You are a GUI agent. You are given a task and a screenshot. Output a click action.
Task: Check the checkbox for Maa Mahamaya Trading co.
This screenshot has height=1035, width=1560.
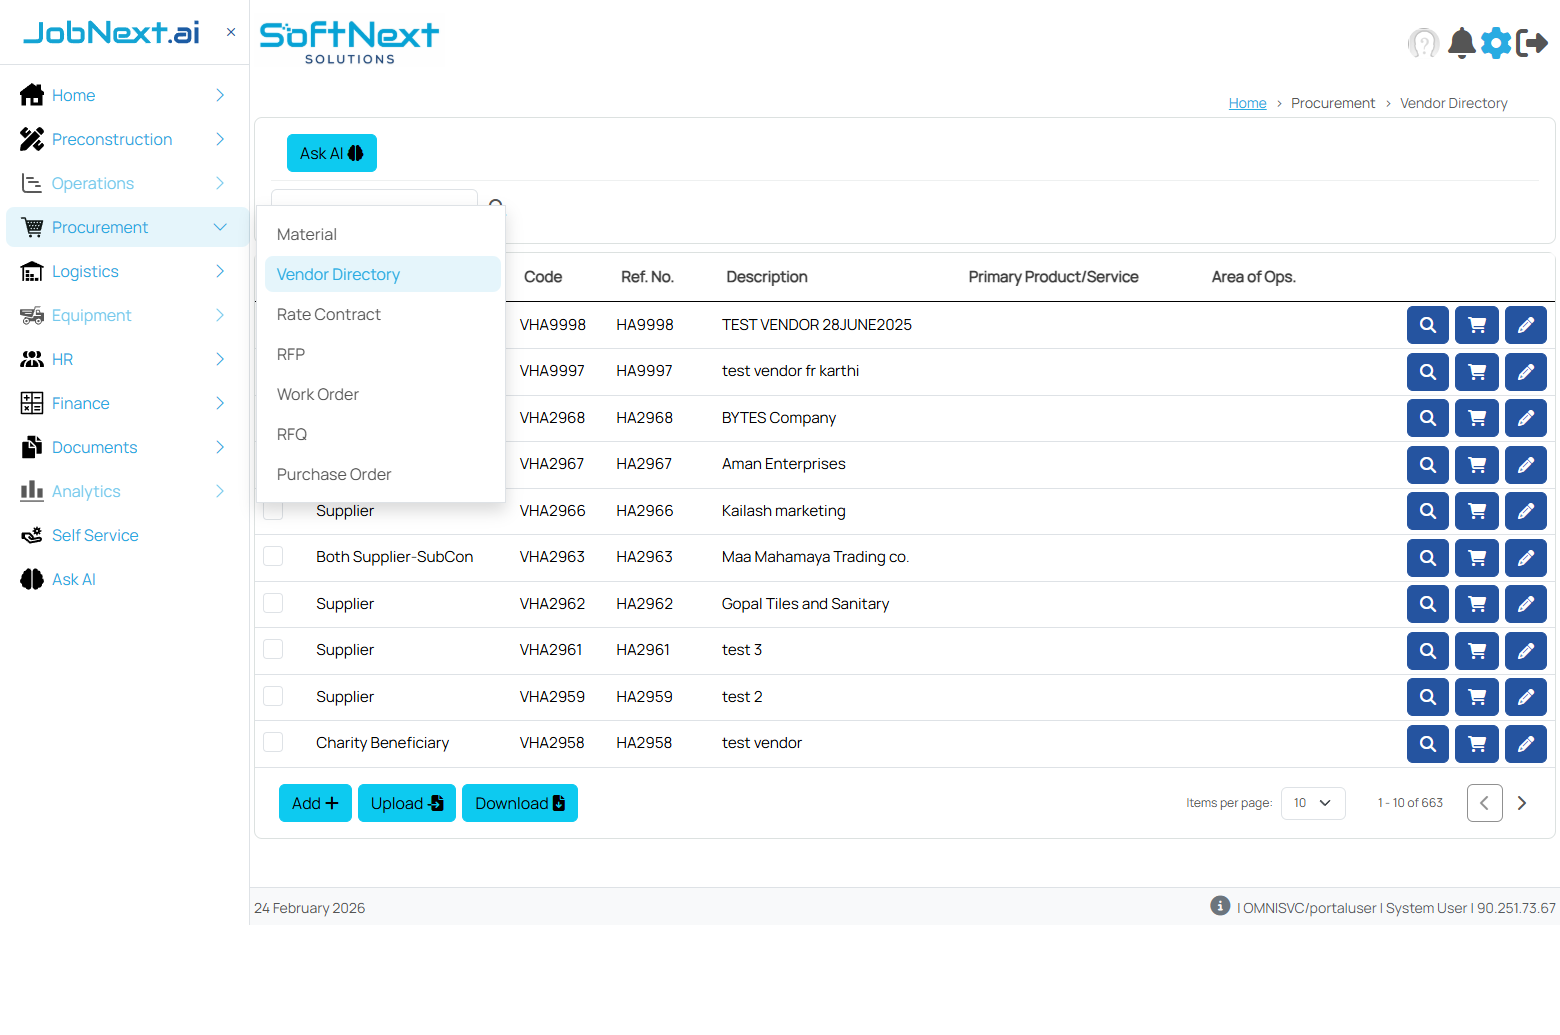[272, 556]
